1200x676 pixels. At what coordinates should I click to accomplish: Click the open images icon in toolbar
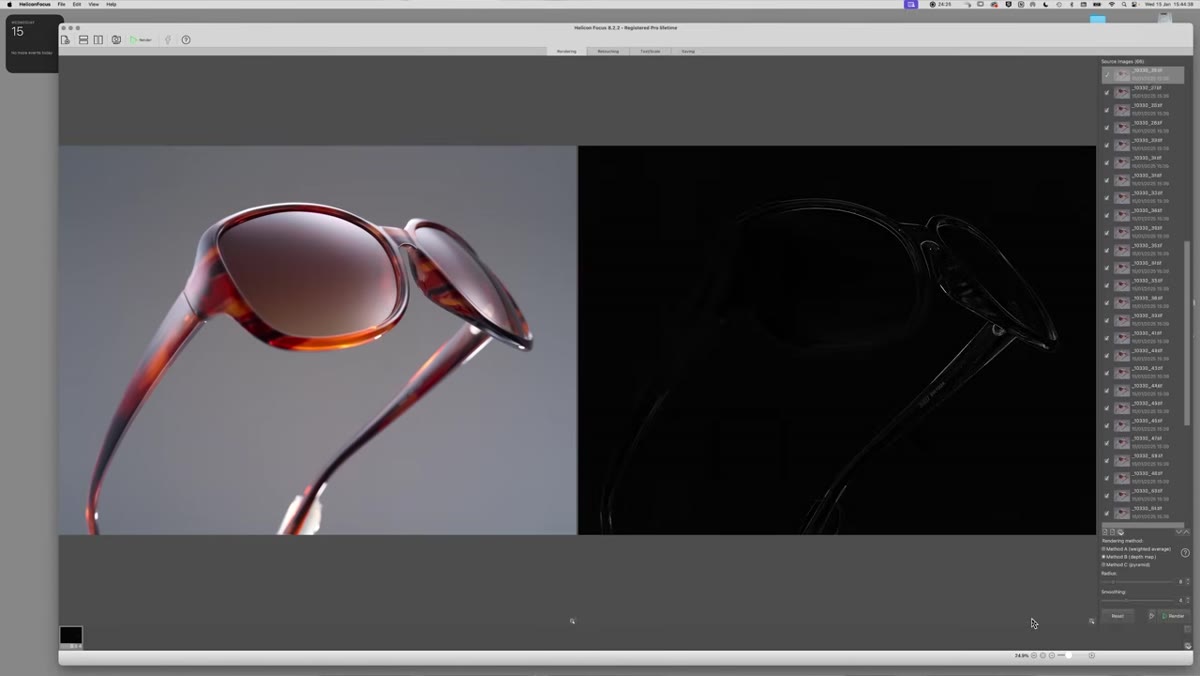[65, 40]
